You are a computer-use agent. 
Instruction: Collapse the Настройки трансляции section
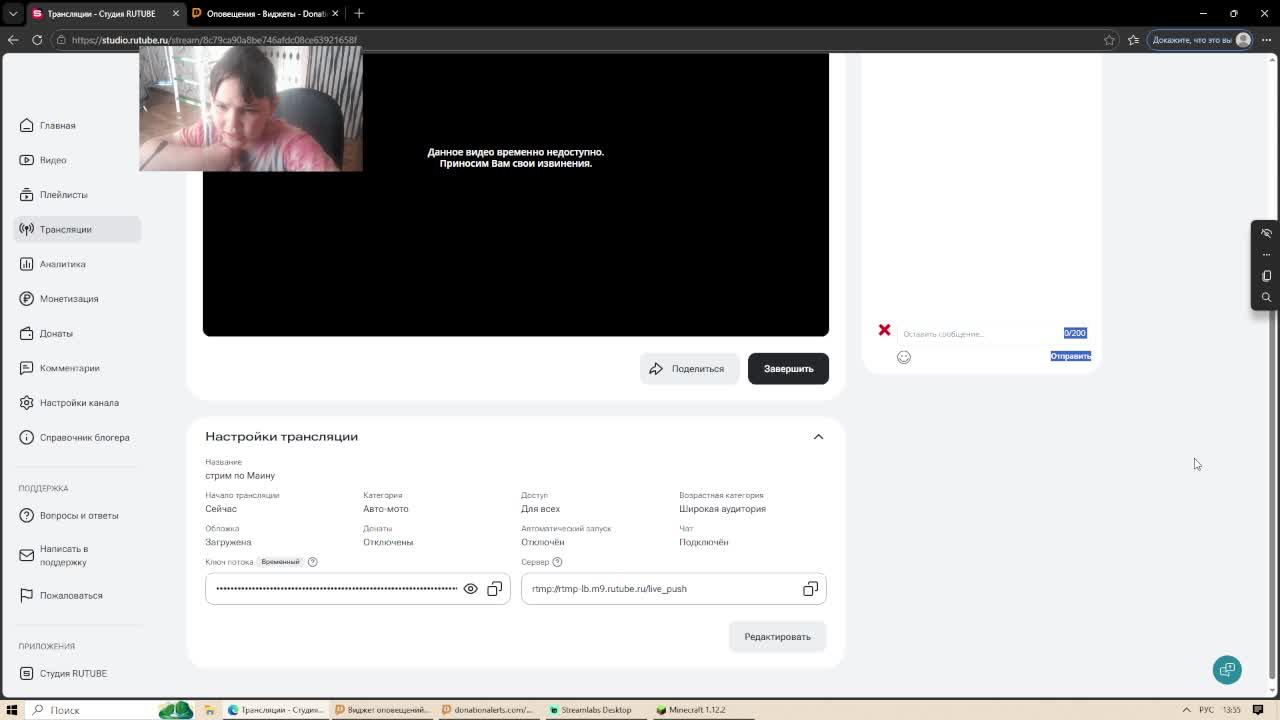[x=818, y=437]
